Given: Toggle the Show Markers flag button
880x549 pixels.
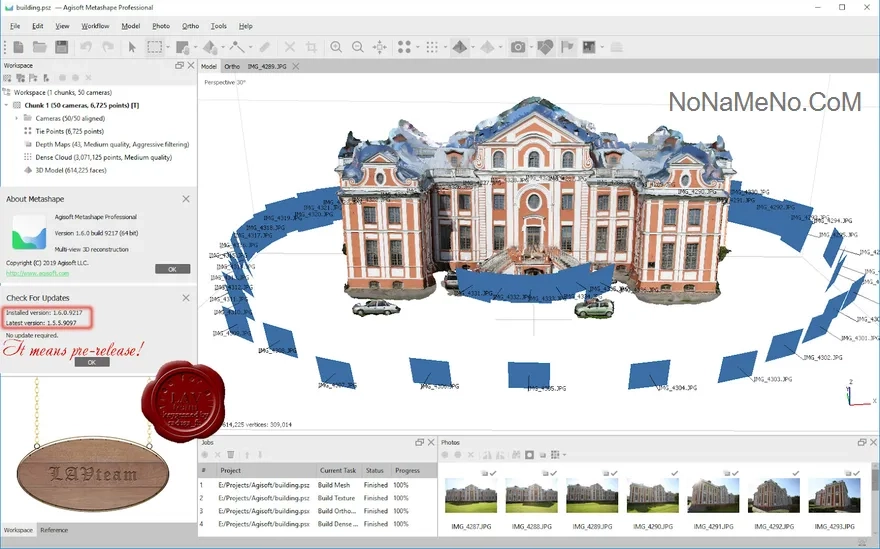Looking at the screenshot, I should (x=567, y=47).
